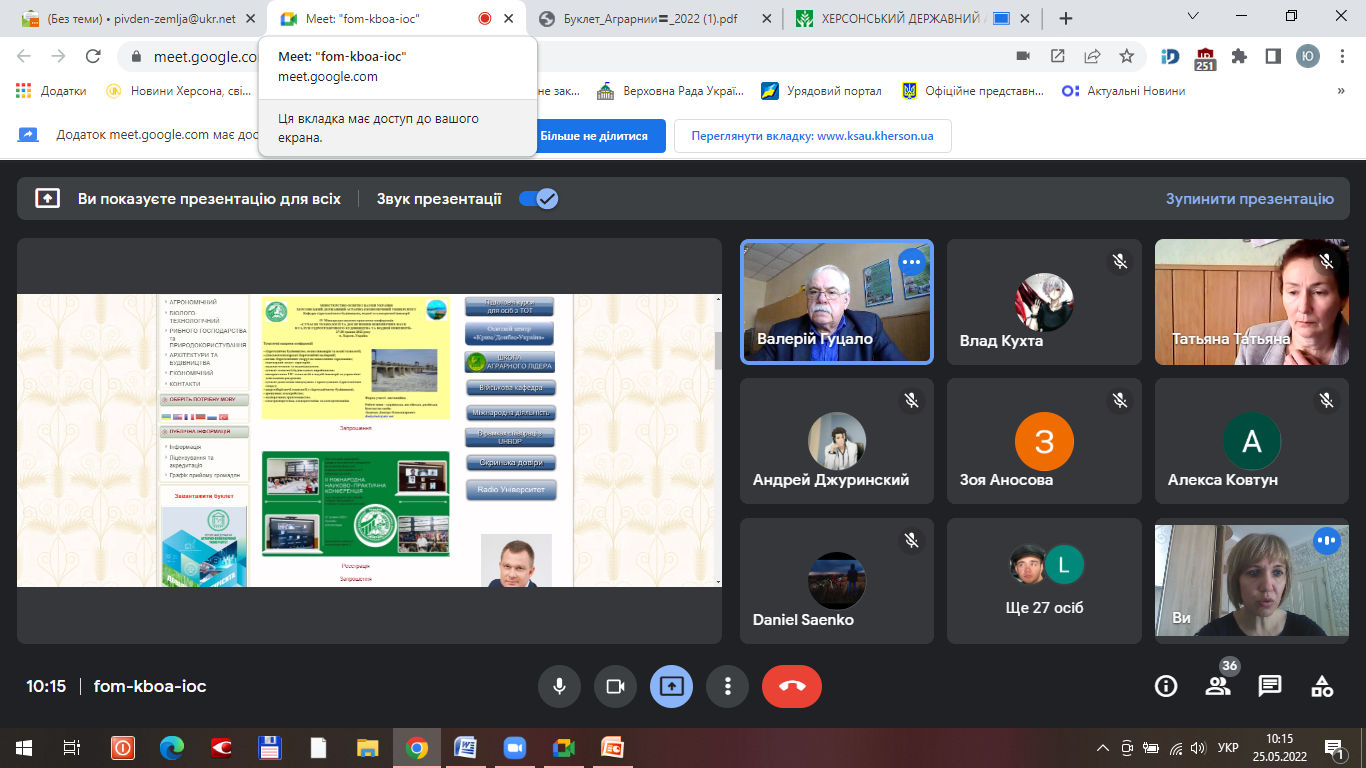Open Meet activities panel

pyautogui.click(x=1322, y=686)
